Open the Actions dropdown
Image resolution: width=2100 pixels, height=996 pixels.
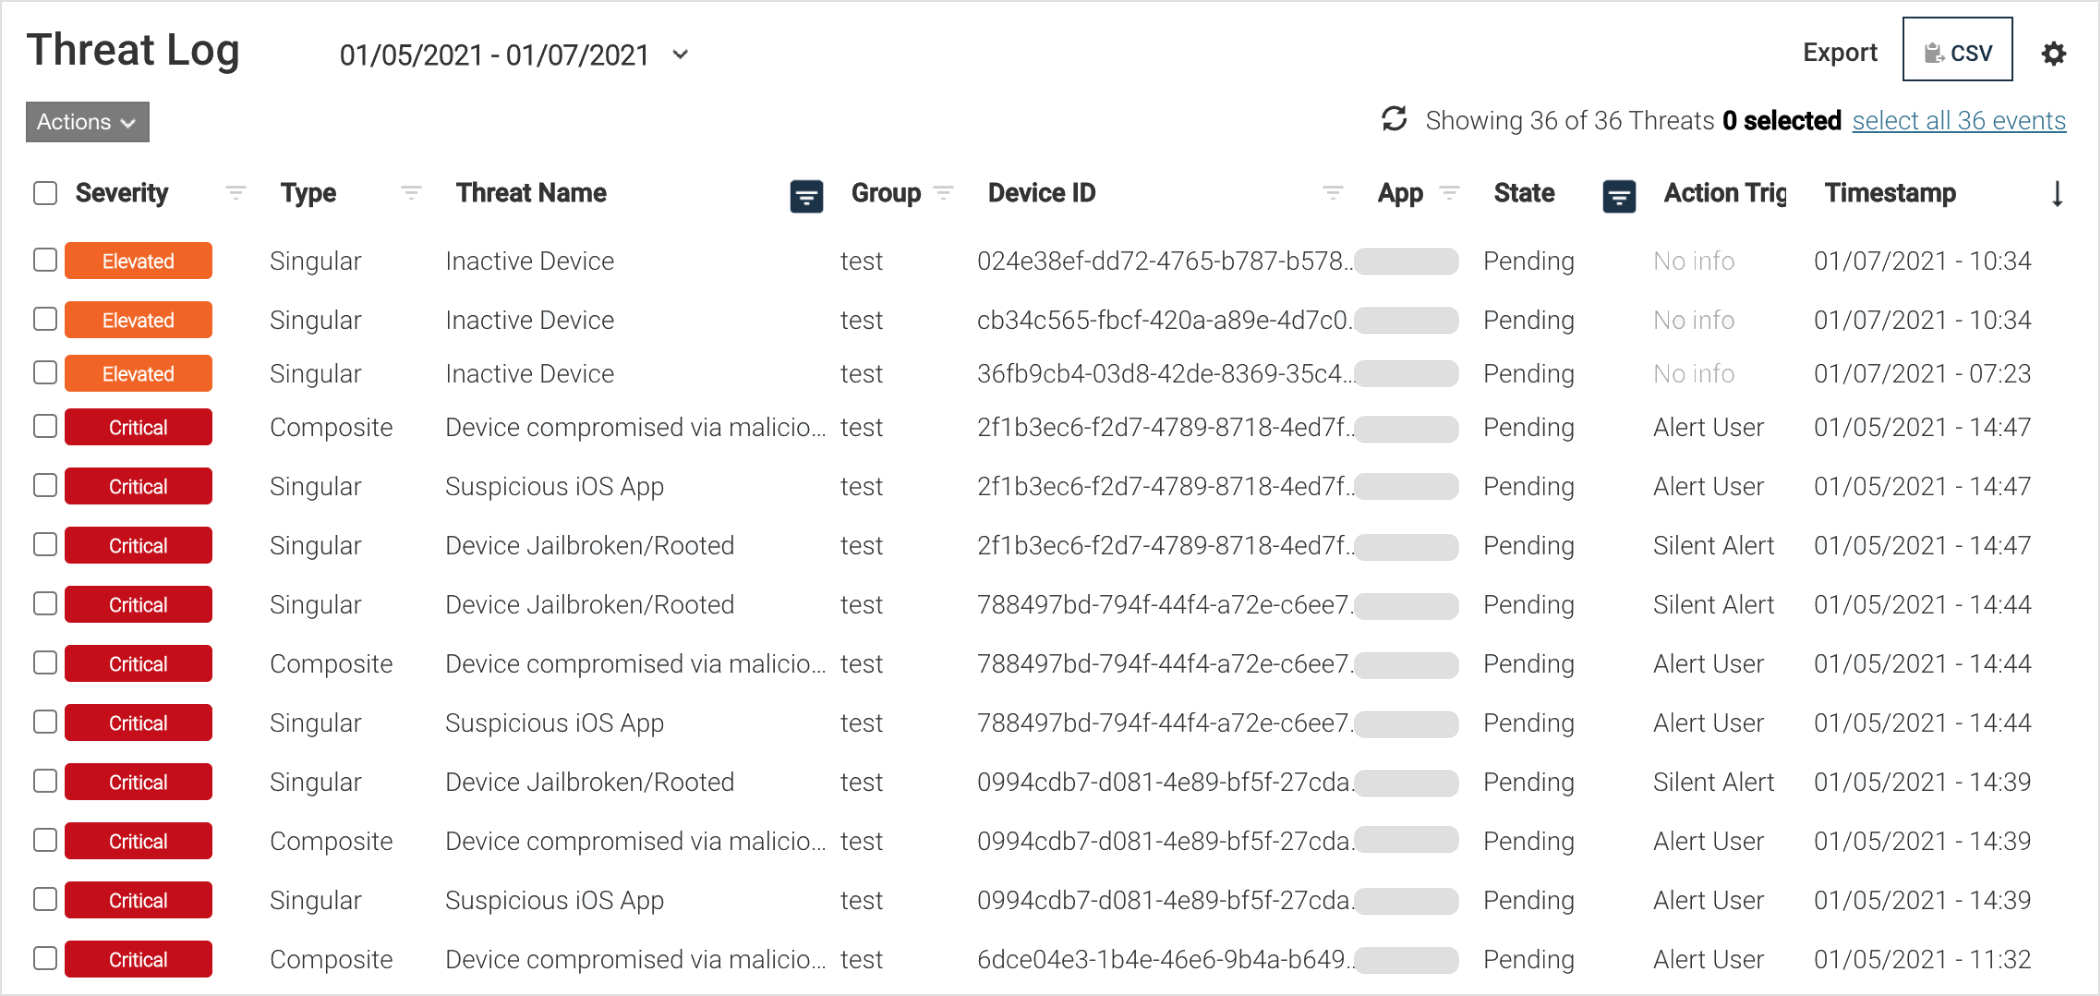pos(86,122)
